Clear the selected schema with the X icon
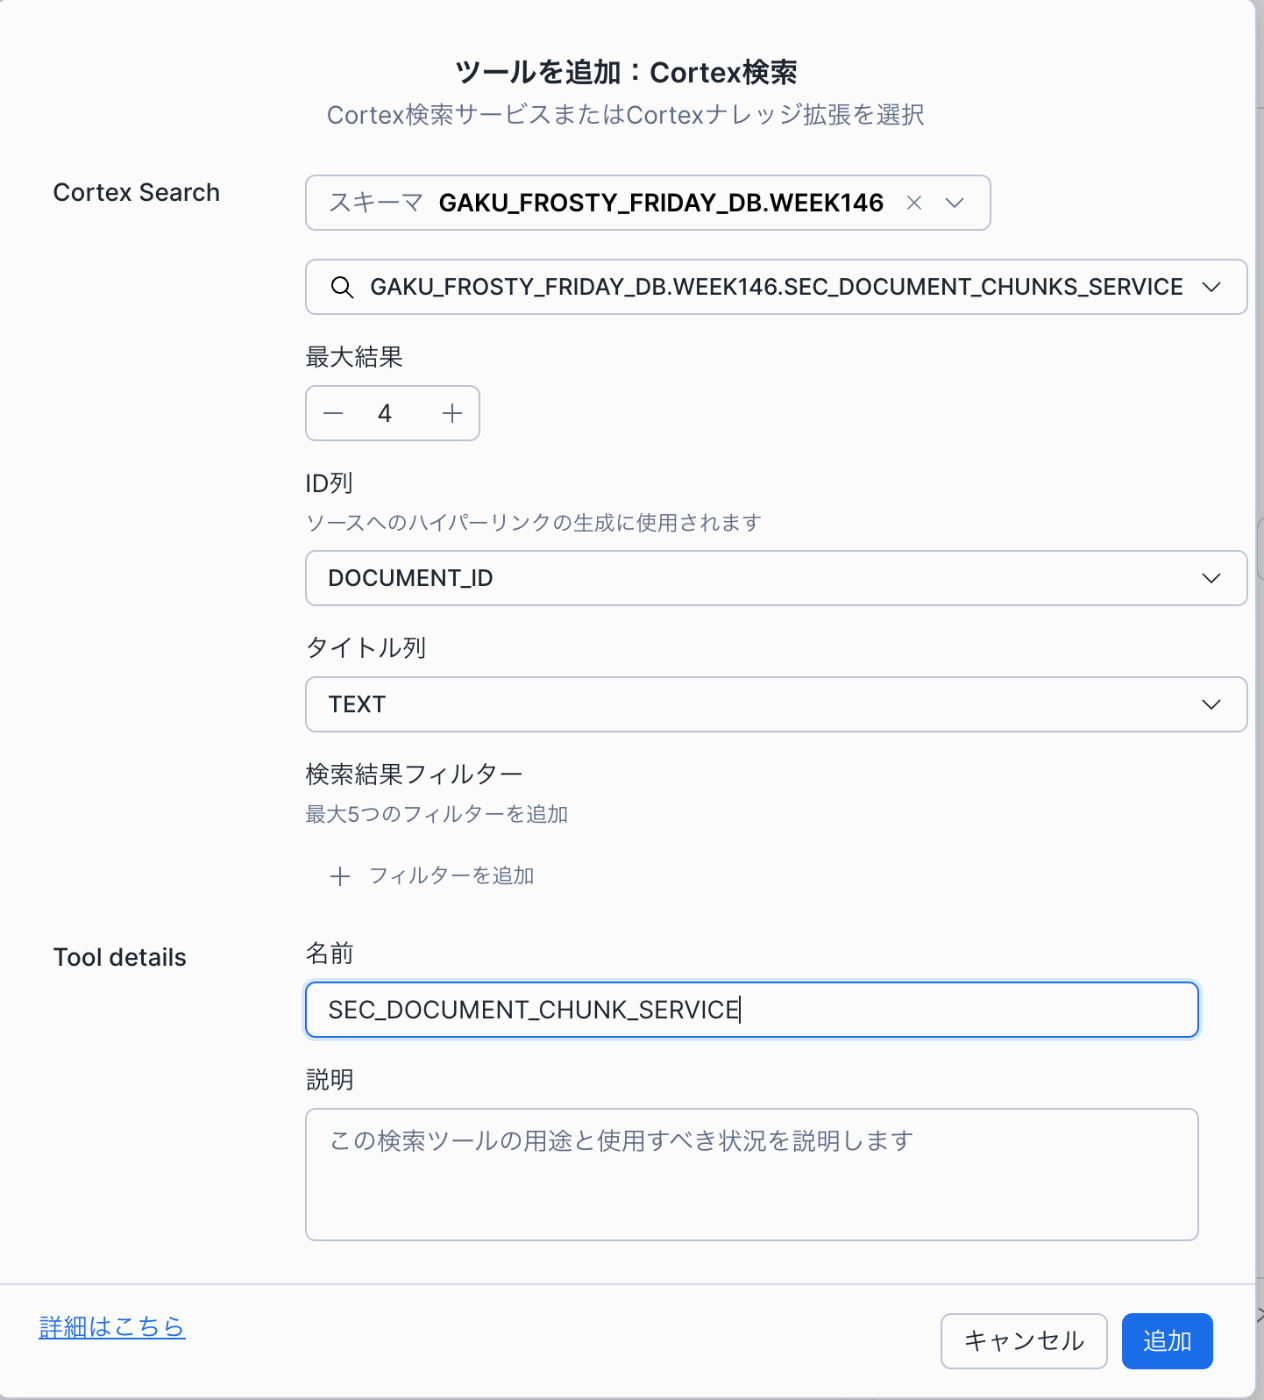The width and height of the screenshot is (1264, 1400). coord(913,203)
